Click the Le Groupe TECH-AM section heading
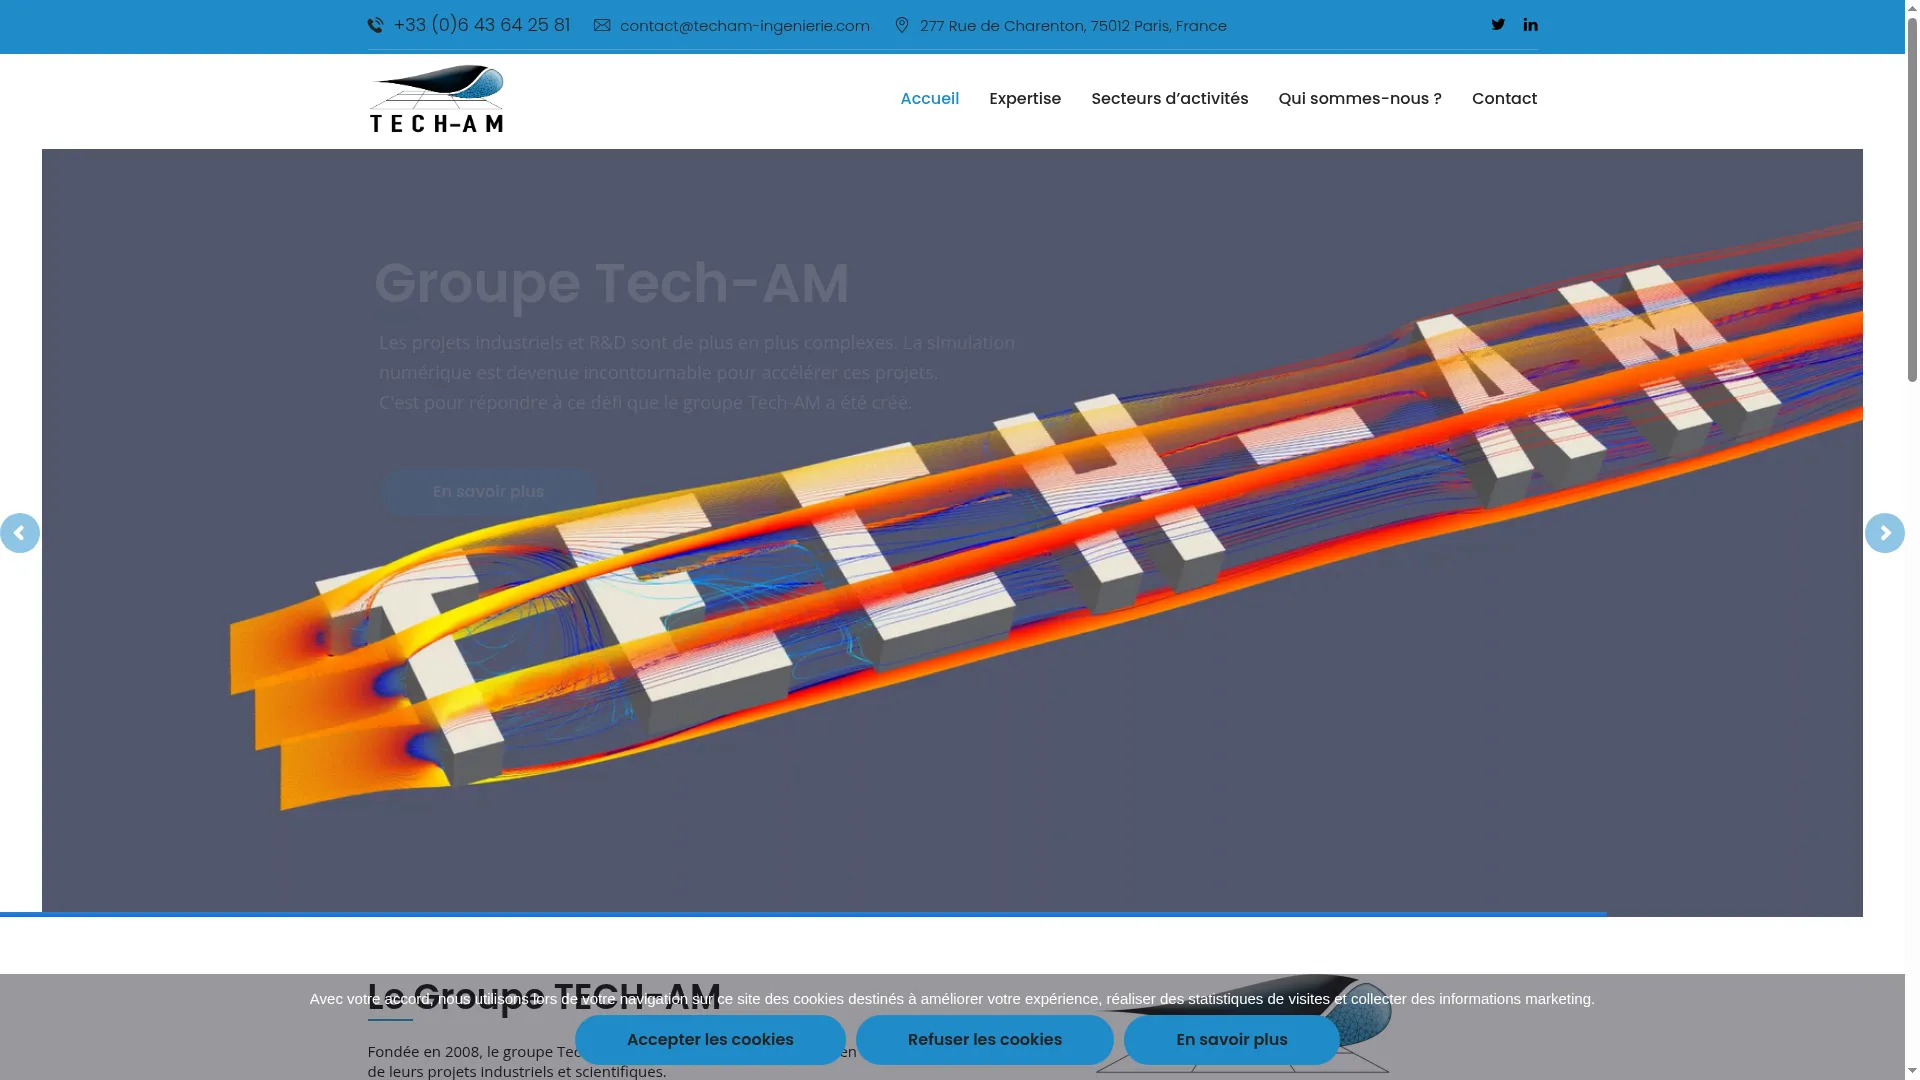This screenshot has height=1080, width=1920. [543, 997]
